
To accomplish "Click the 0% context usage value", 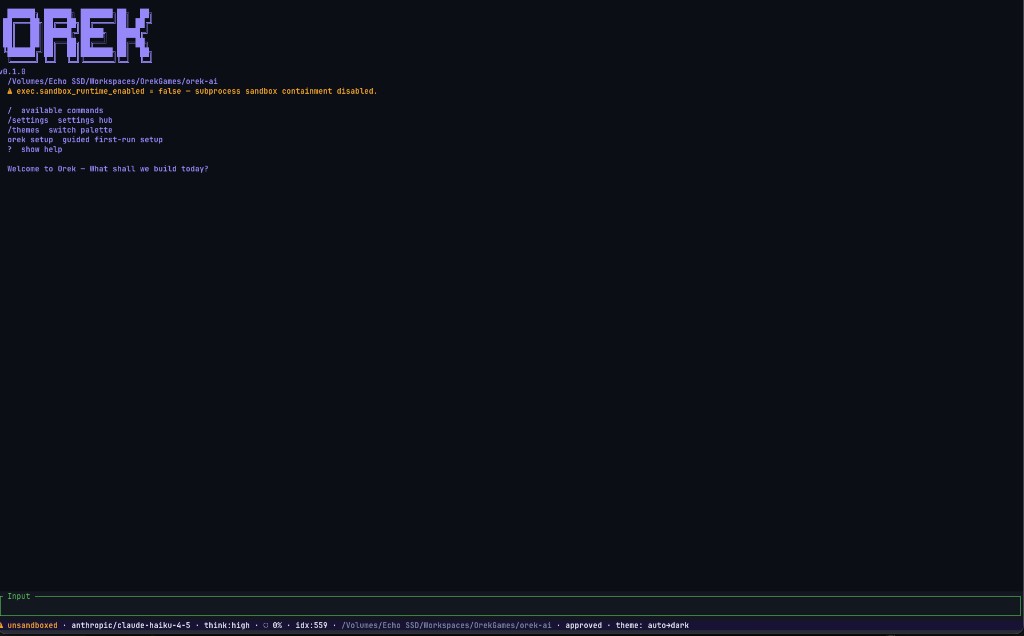I will coord(278,626).
